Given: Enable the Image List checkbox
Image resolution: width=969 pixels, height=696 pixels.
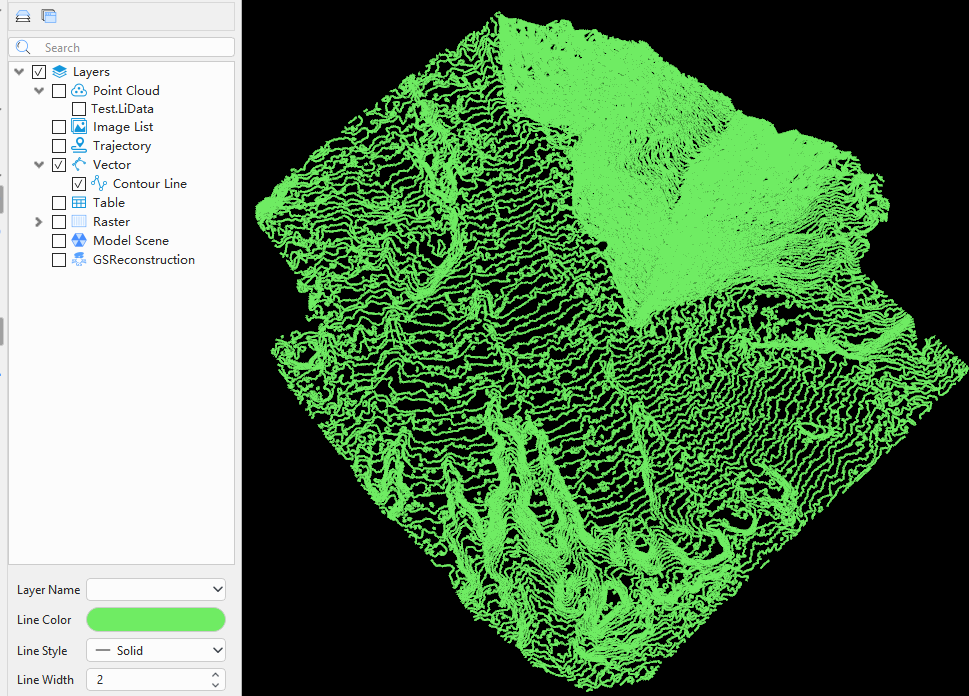Looking at the screenshot, I should (59, 127).
